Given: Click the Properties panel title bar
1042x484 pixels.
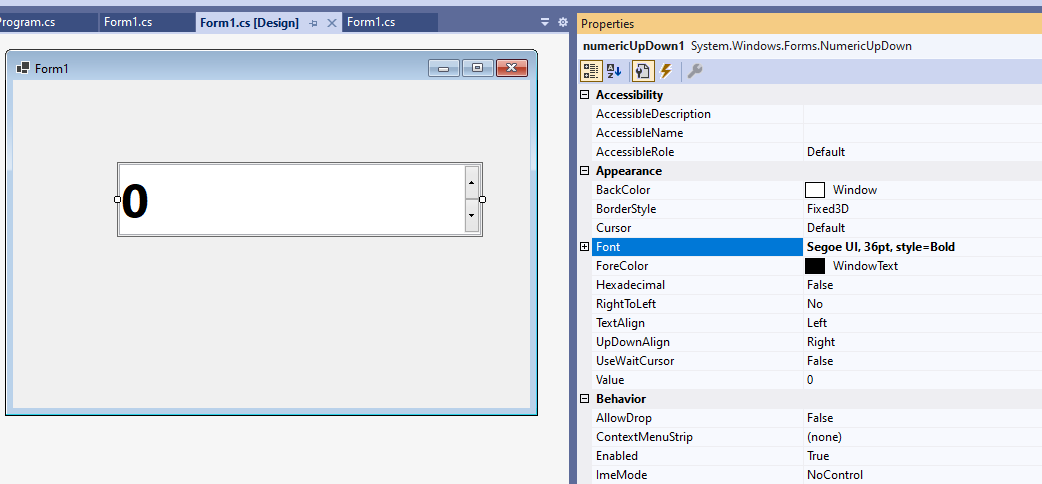Looking at the screenshot, I should (x=809, y=23).
